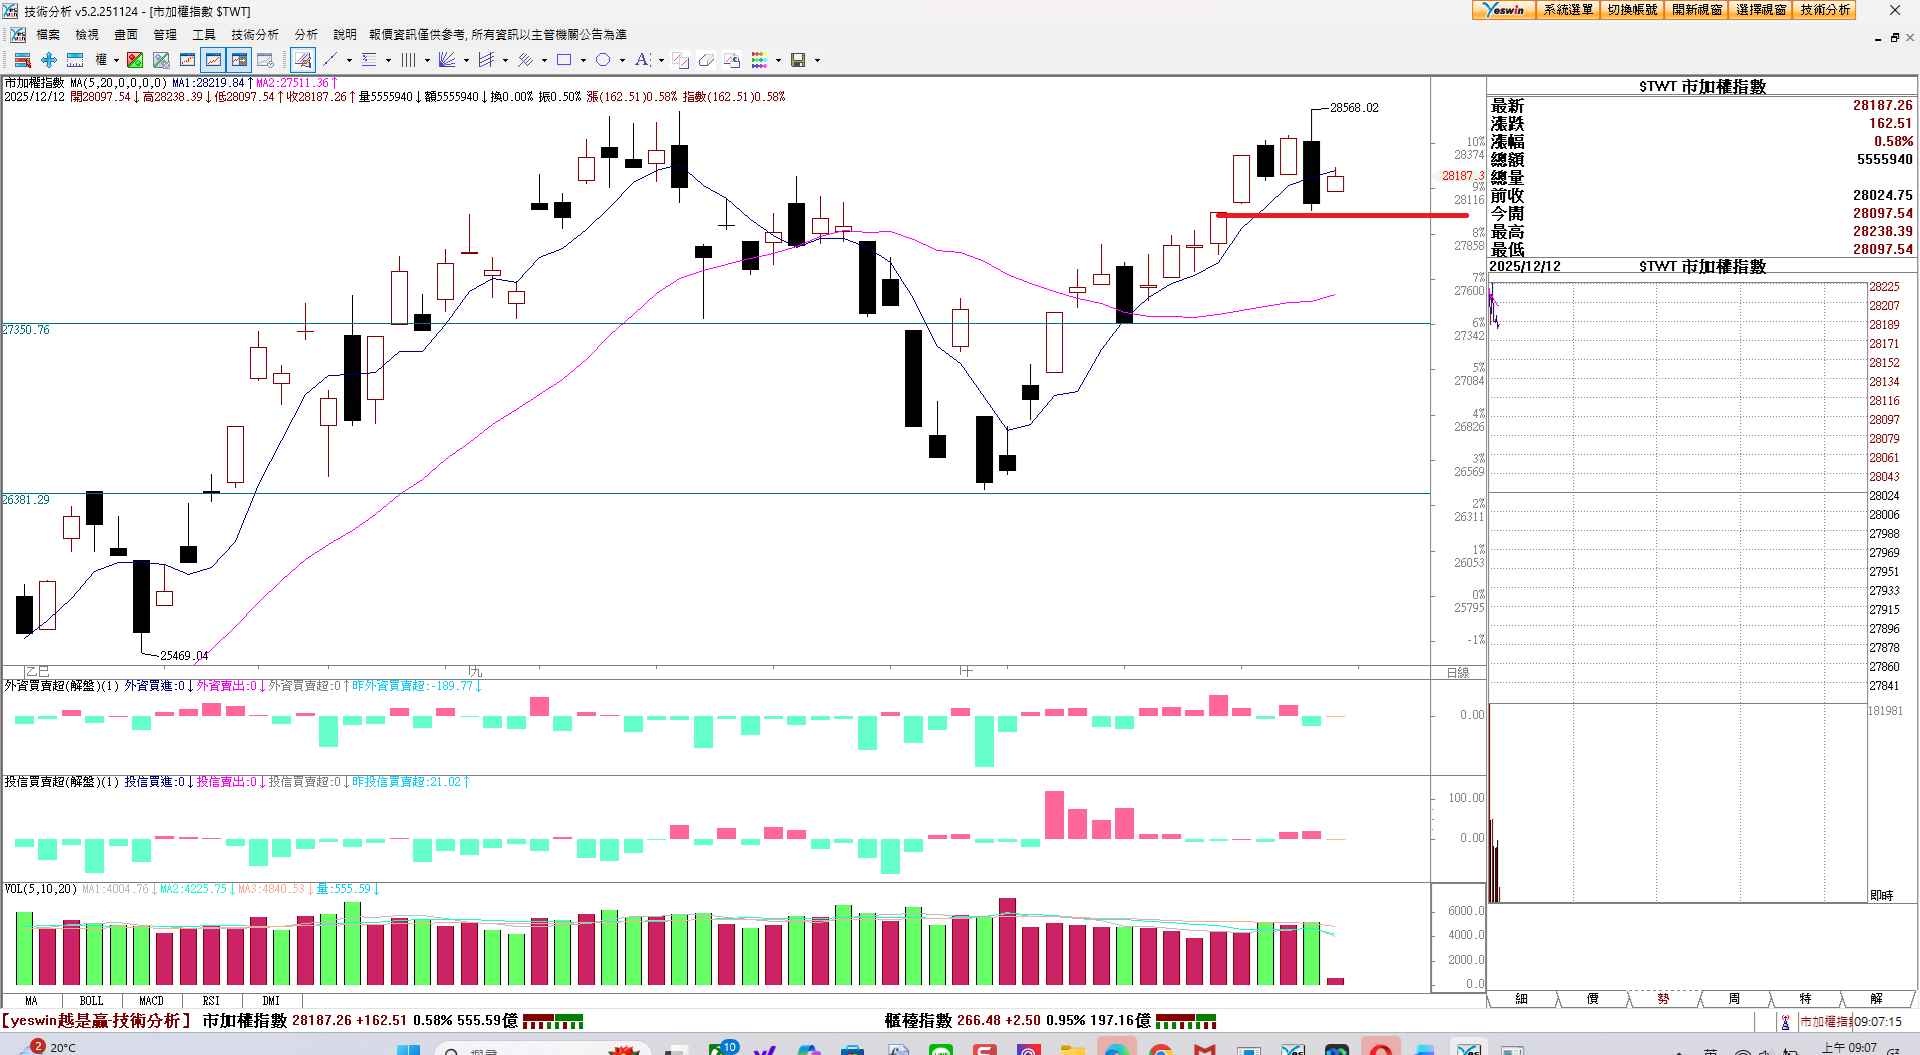The width and height of the screenshot is (1920, 1055).
Task: Click the blue crosshair move icon
Action: coord(48,60)
